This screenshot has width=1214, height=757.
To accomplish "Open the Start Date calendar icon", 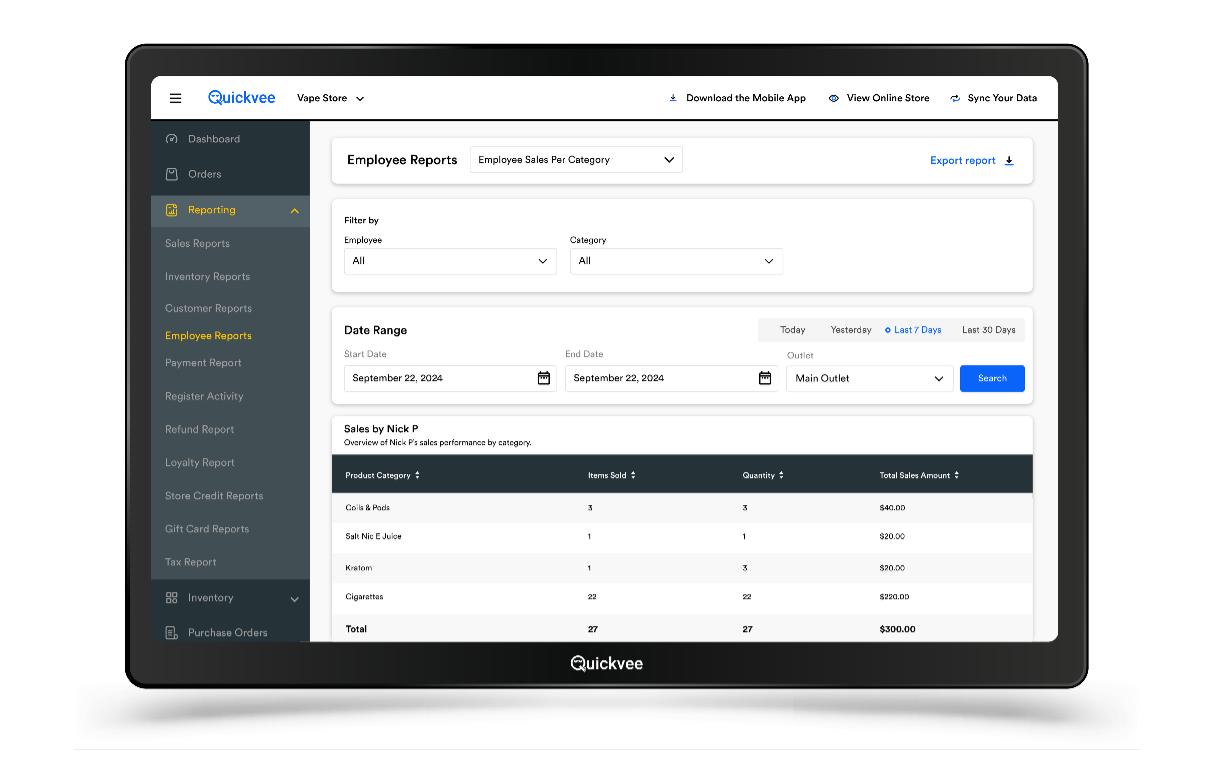I will pyautogui.click(x=544, y=378).
